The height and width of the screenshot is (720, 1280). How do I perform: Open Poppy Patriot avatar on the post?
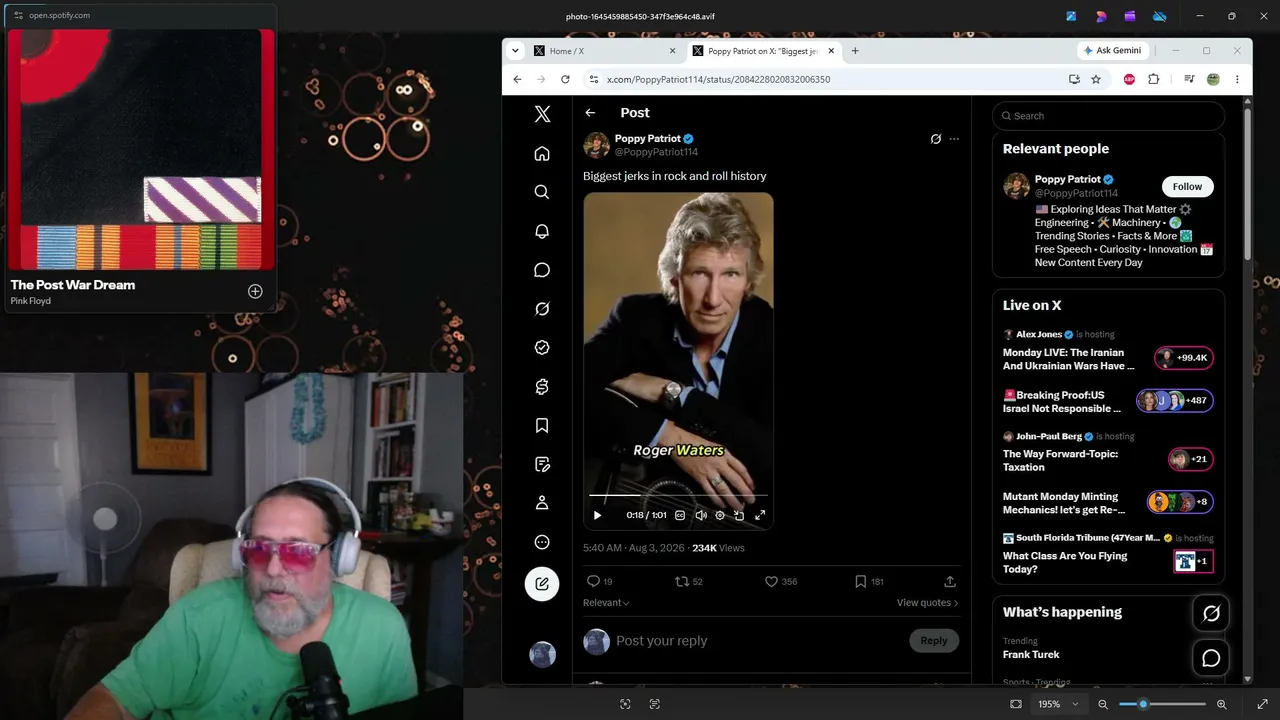(597, 145)
